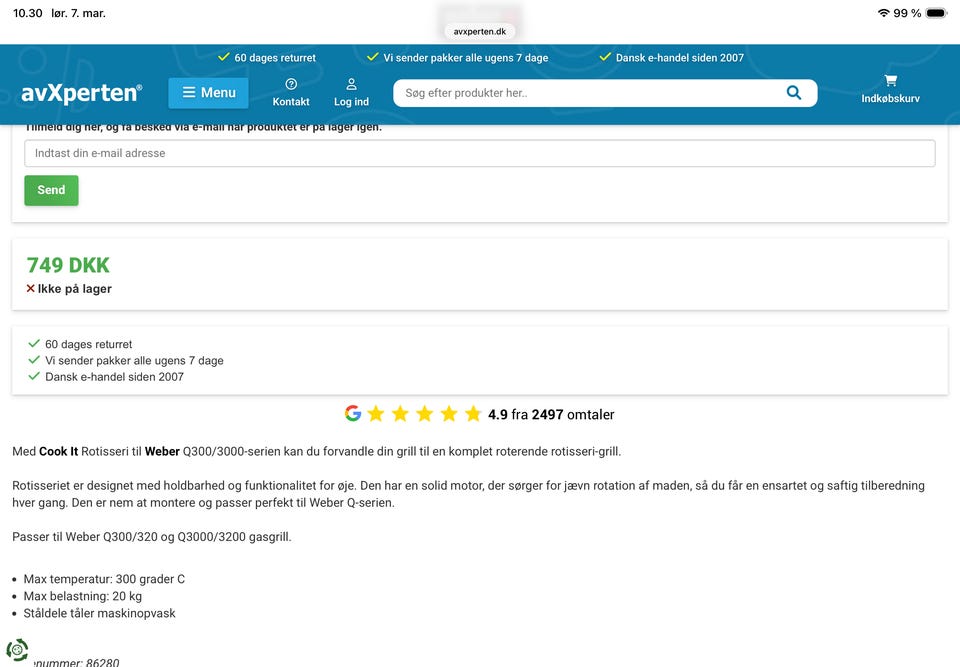Click the Wi-Fi status icon
Image resolution: width=960 pixels, height=667 pixels.
[x=883, y=13]
